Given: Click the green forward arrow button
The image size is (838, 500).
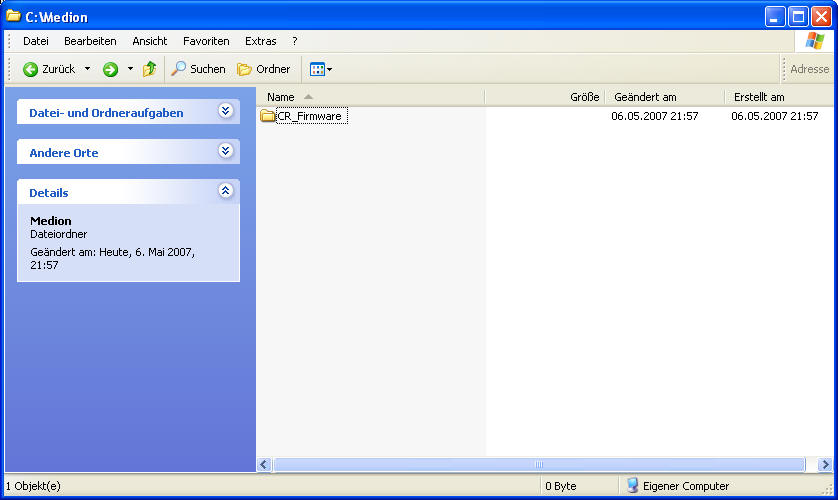Looking at the screenshot, I should click(x=111, y=69).
